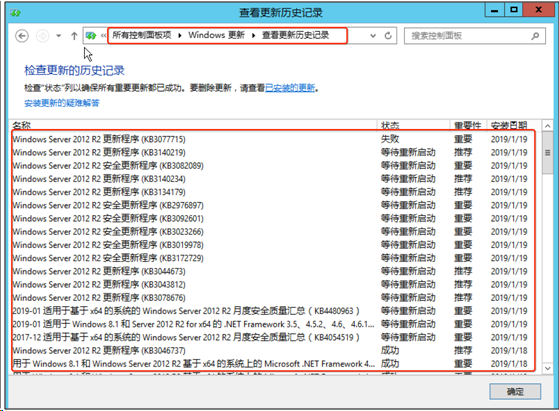
Task: Expand arrow after Windows 更新 breadcrumb
Action: tap(253, 35)
